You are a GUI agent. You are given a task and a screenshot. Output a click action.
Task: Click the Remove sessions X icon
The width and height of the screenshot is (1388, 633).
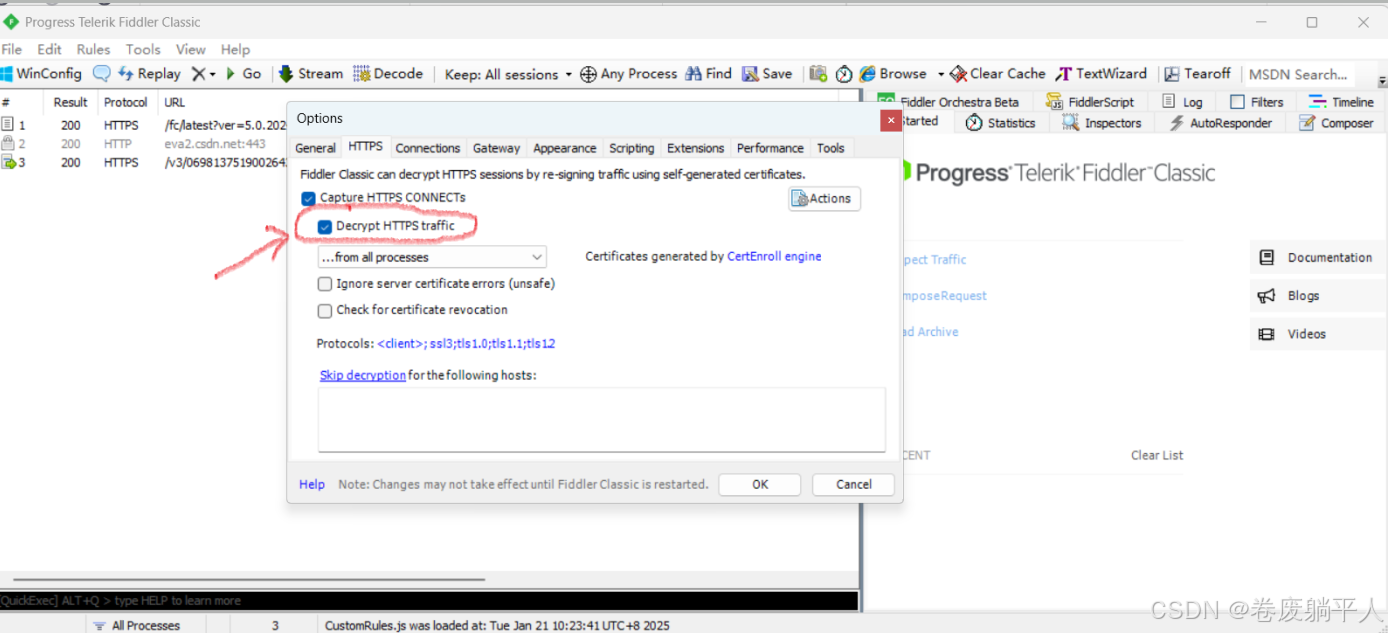(x=198, y=74)
